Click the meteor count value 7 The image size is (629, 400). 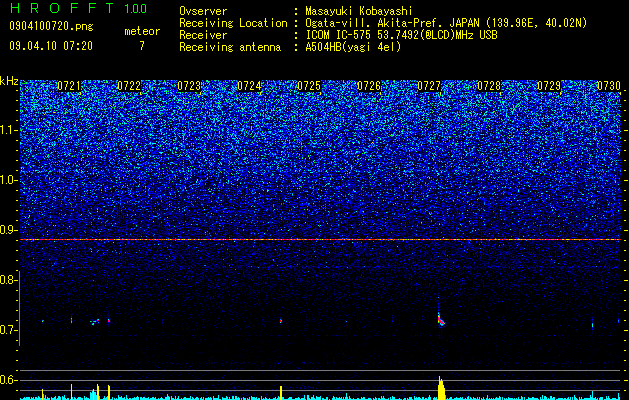[142, 46]
